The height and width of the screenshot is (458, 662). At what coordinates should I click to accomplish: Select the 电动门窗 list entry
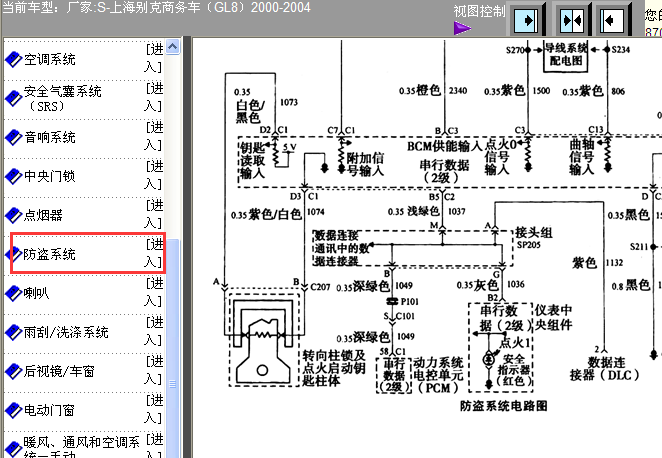pos(49,410)
